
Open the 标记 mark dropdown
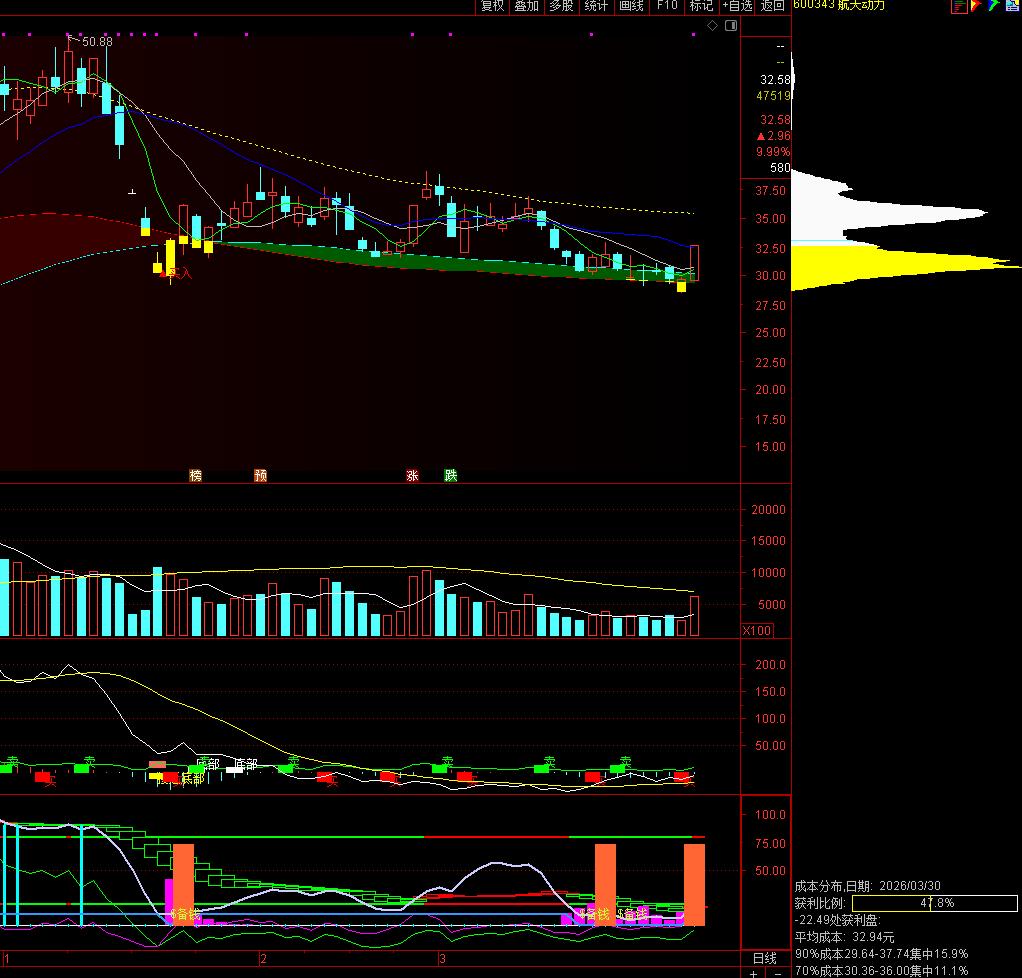click(x=701, y=6)
